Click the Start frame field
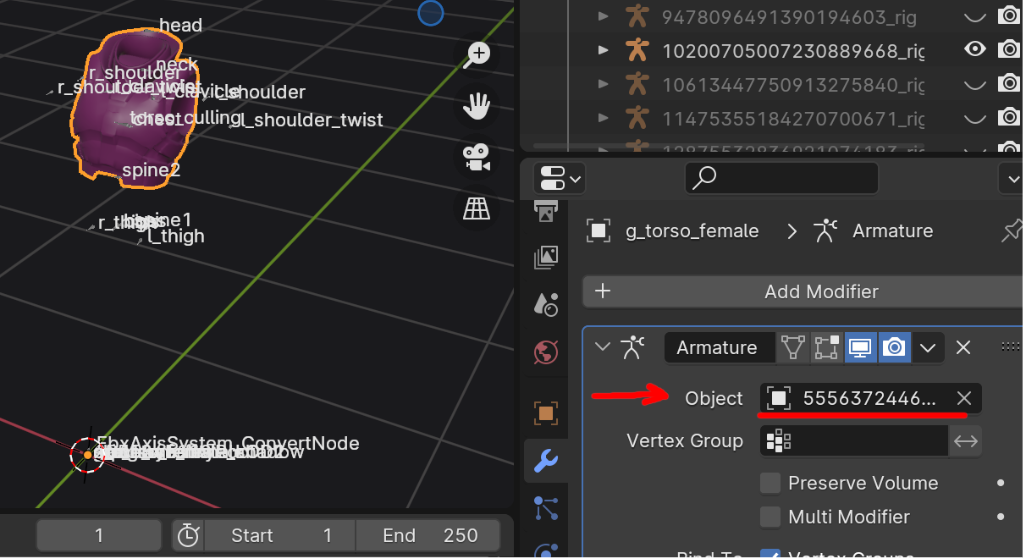 click(x=280, y=535)
